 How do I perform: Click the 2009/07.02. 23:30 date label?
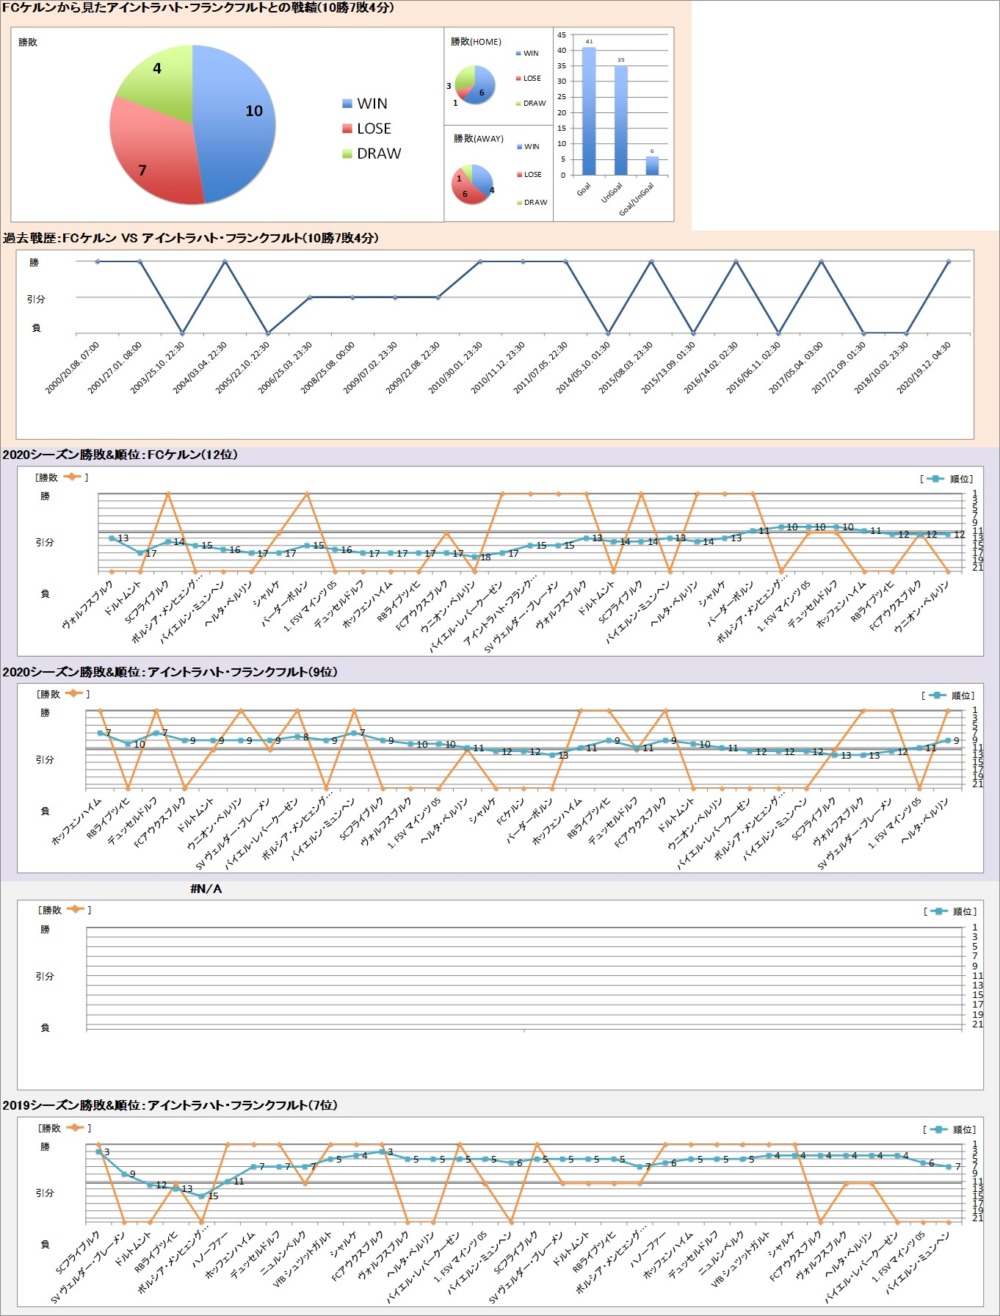click(x=369, y=368)
